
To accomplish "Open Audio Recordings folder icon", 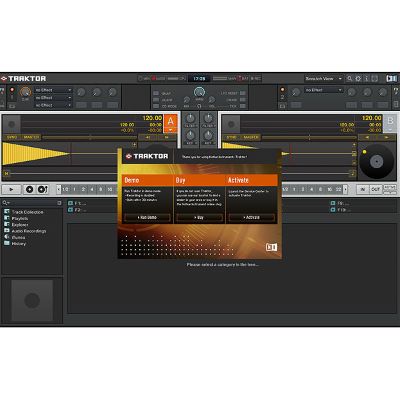I will 7,231.
